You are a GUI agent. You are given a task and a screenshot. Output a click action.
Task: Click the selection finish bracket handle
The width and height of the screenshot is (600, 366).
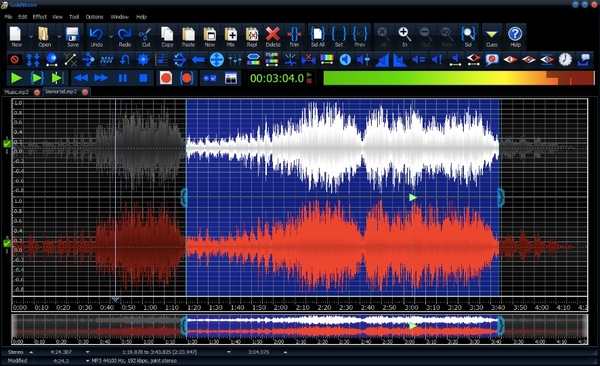coord(501,198)
